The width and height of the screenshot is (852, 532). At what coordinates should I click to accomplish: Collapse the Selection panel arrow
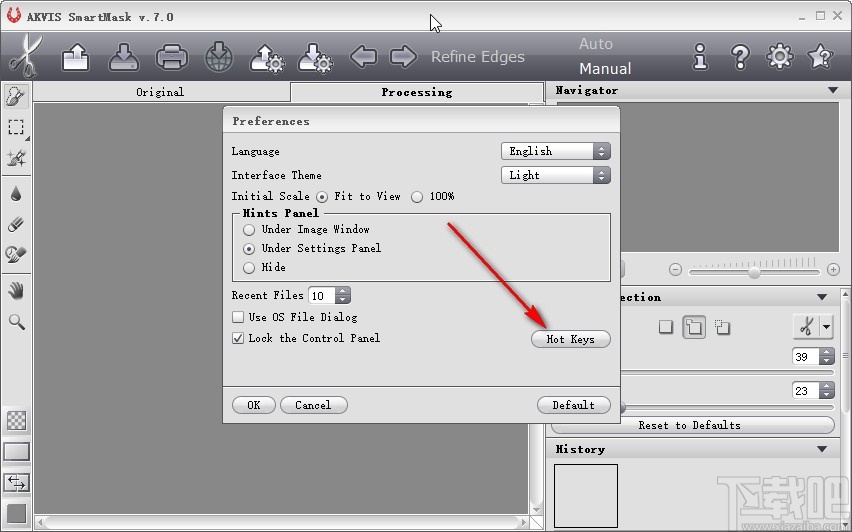(x=822, y=297)
